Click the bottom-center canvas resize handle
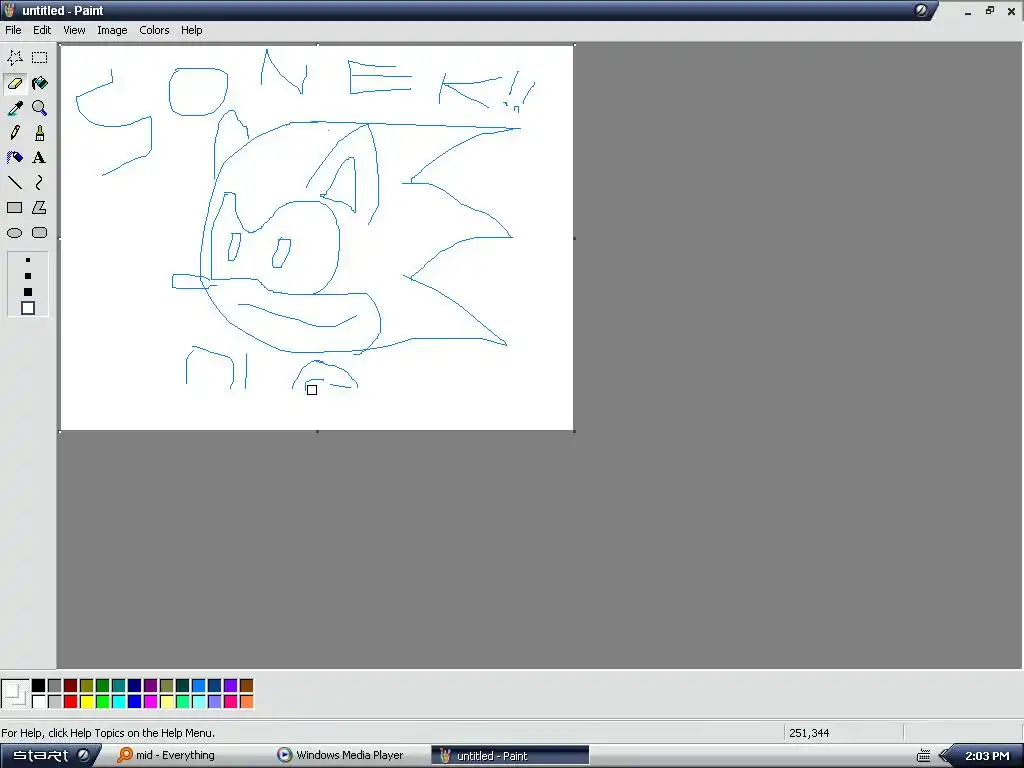This screenshot has width=1024, height=768. click(x=317, y=431)
